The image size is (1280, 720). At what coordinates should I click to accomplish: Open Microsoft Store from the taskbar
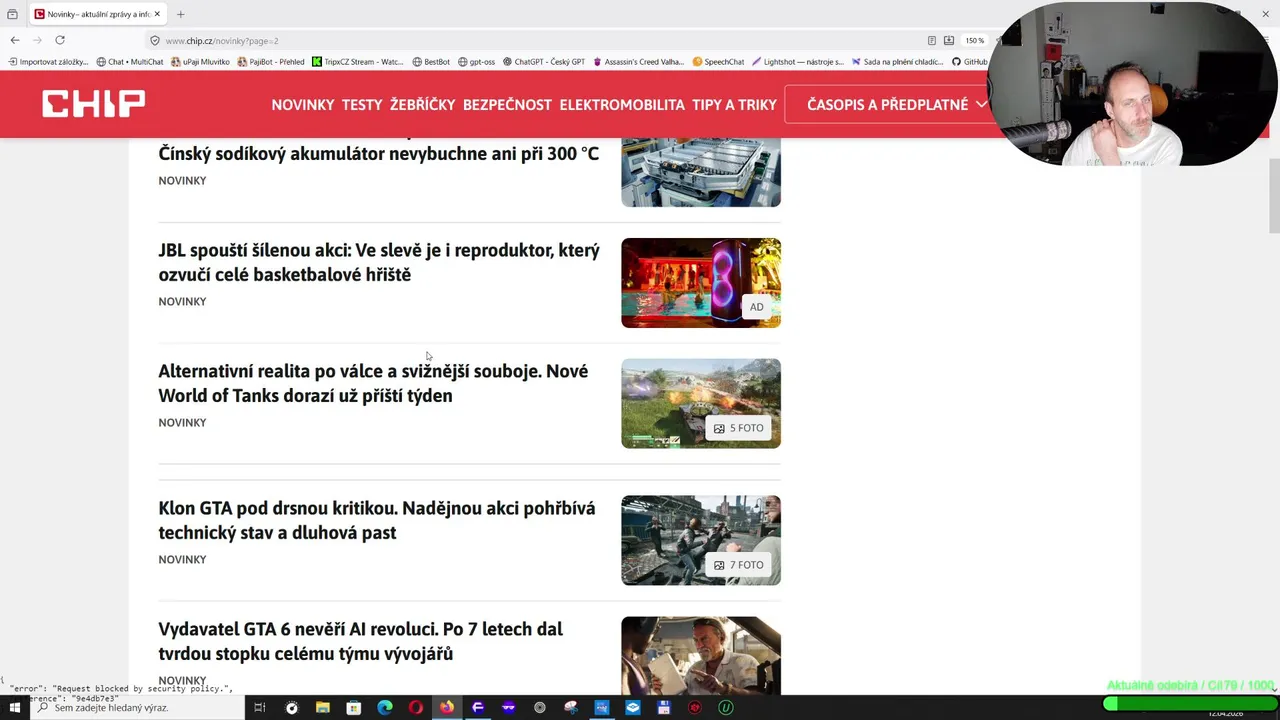(x=353, y=707)
